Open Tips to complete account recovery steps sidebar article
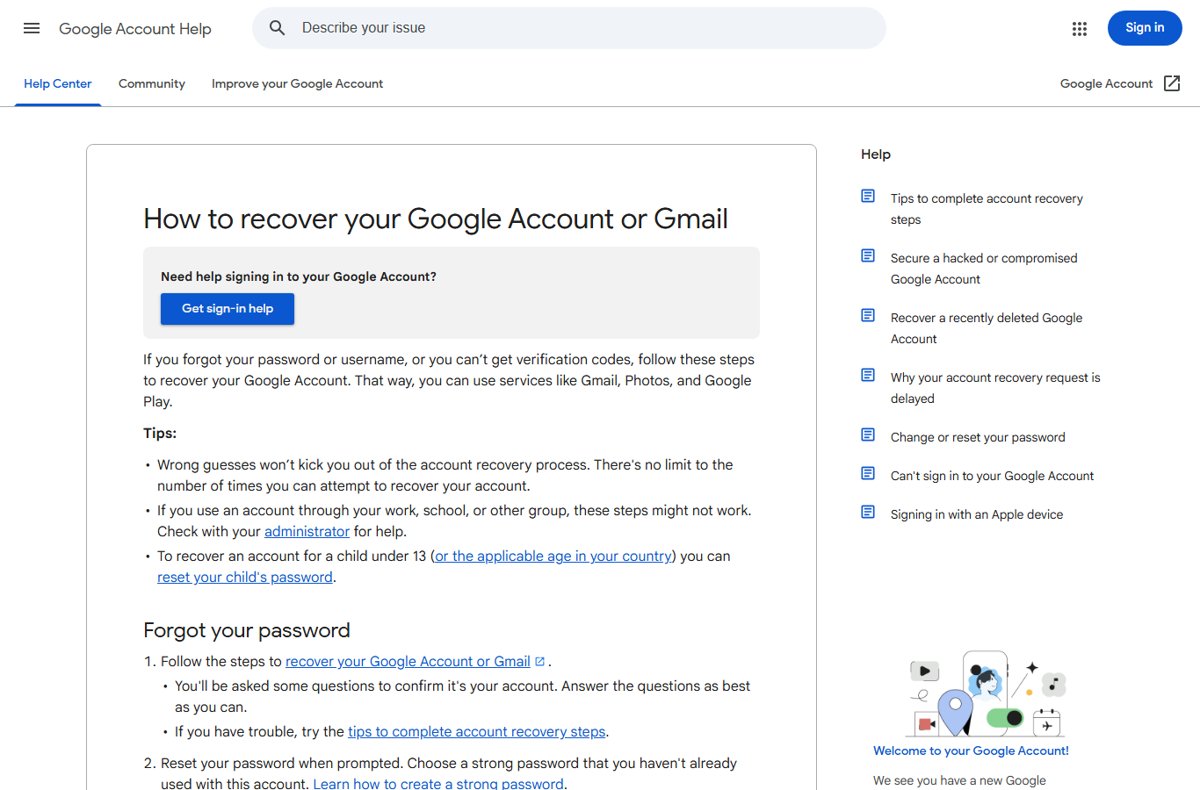 coord(987,209)
